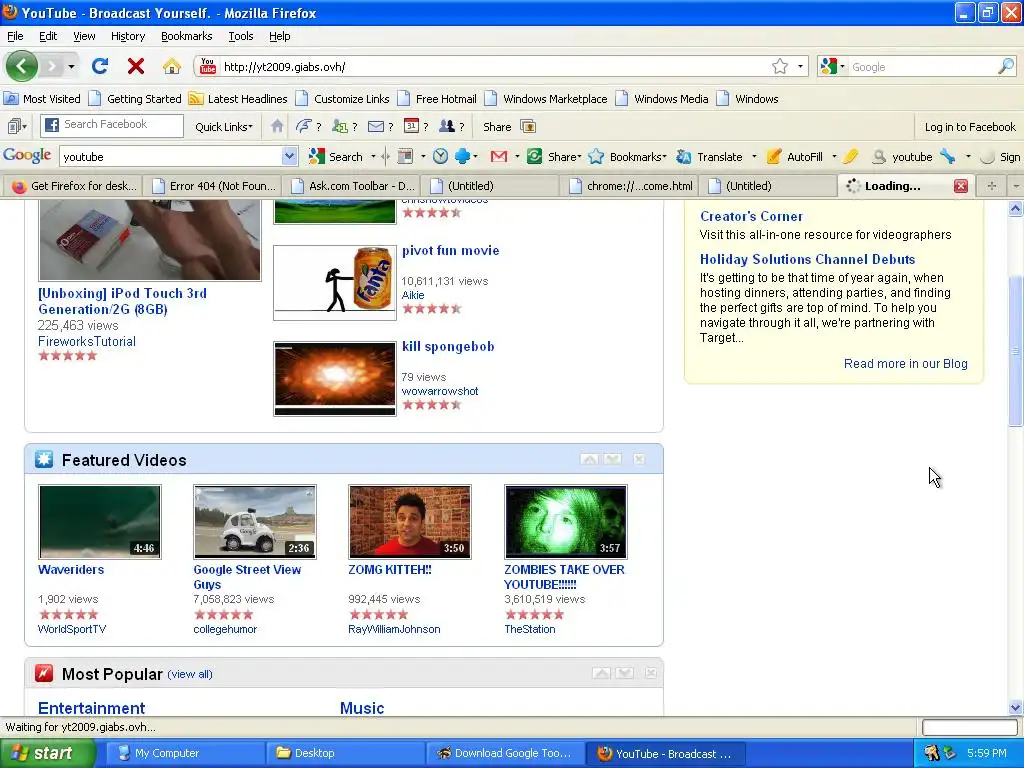This screenshot has height=768, width=1024.
Task: Expand the Translate dropdown arrow
Action: (754, 157)
